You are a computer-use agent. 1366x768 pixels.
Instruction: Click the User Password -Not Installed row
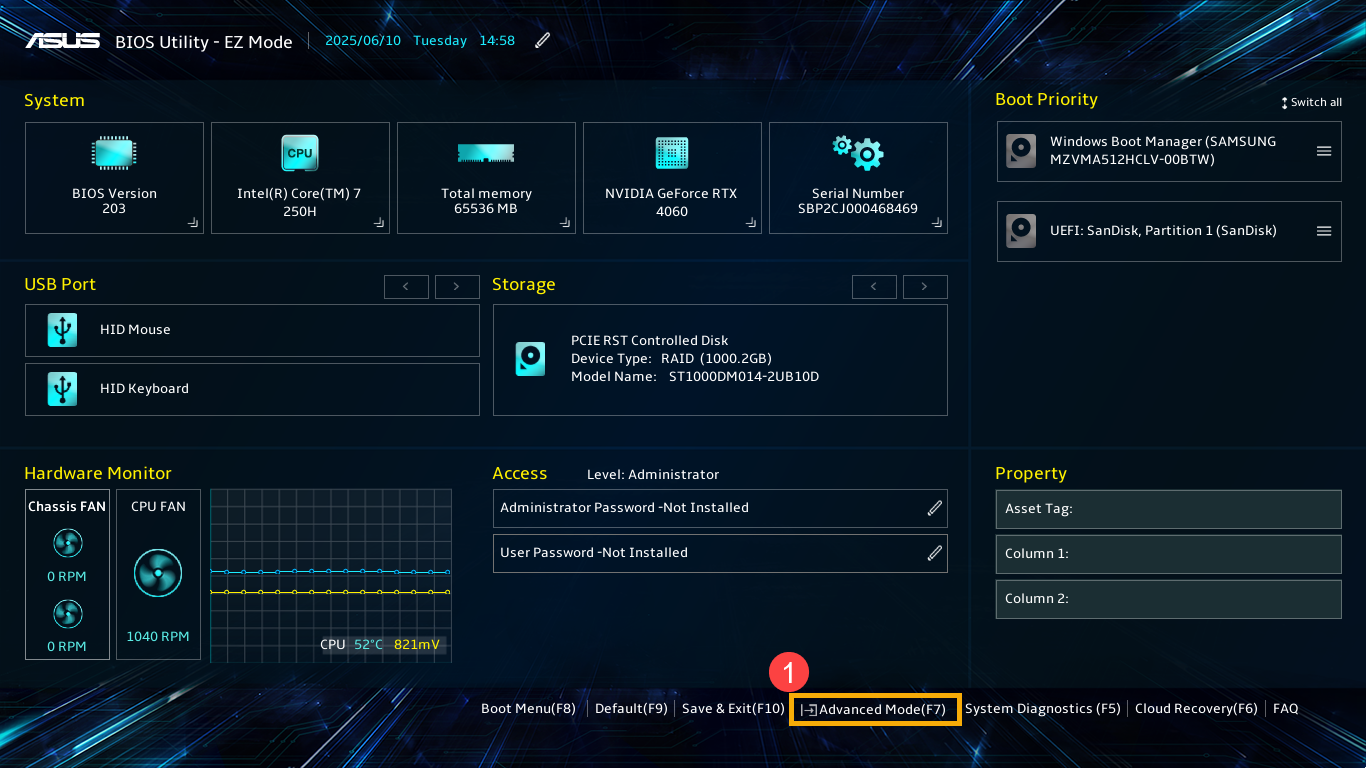720,553
